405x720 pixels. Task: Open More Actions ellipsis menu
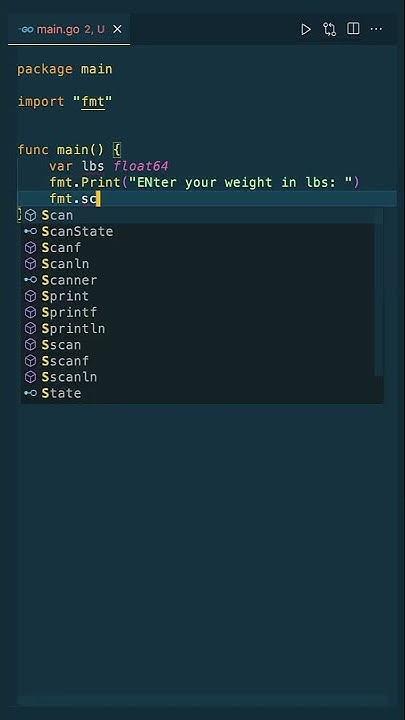pyautogui.click(x=376, y=29)
